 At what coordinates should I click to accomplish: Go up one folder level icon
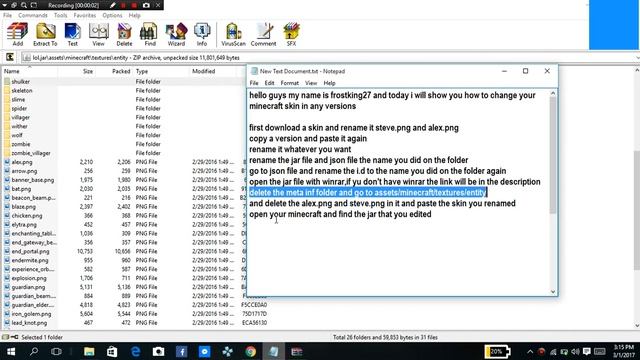10,57
